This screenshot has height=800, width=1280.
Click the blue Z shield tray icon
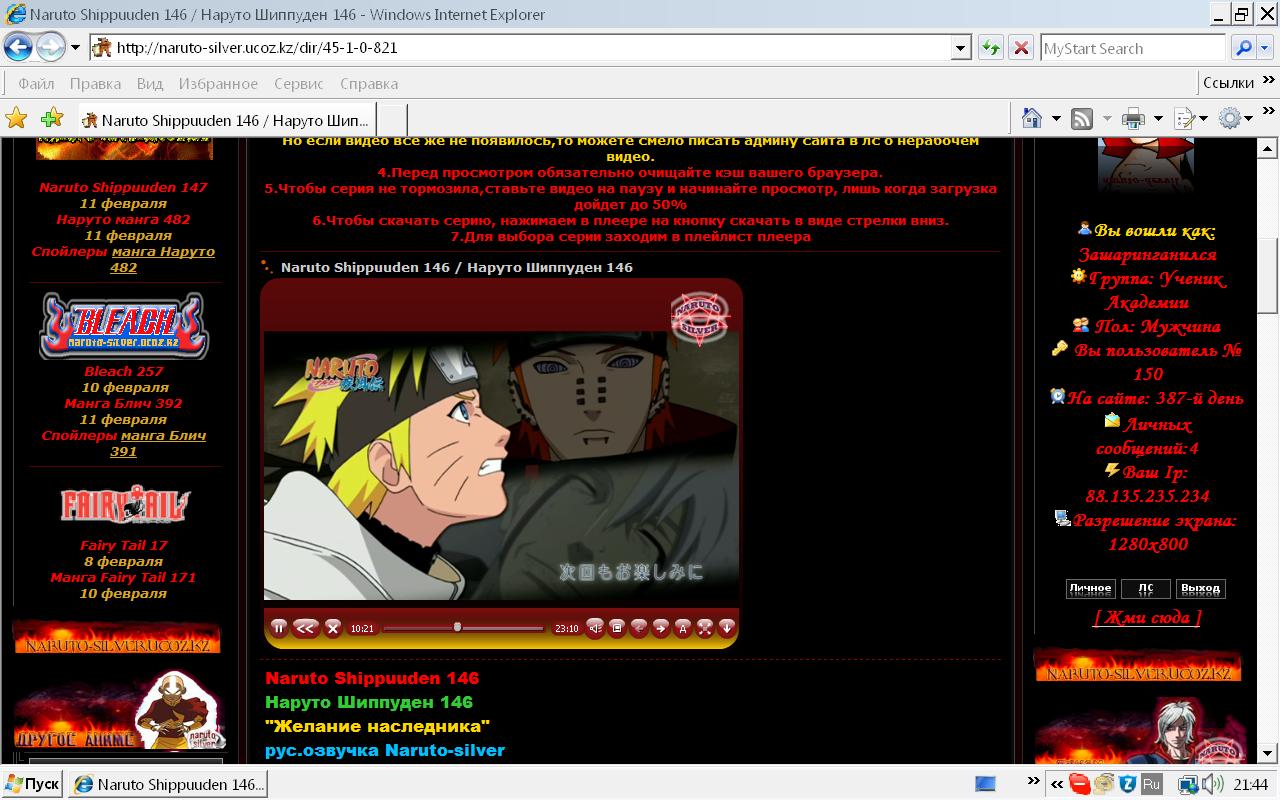tap(1128, 784)
